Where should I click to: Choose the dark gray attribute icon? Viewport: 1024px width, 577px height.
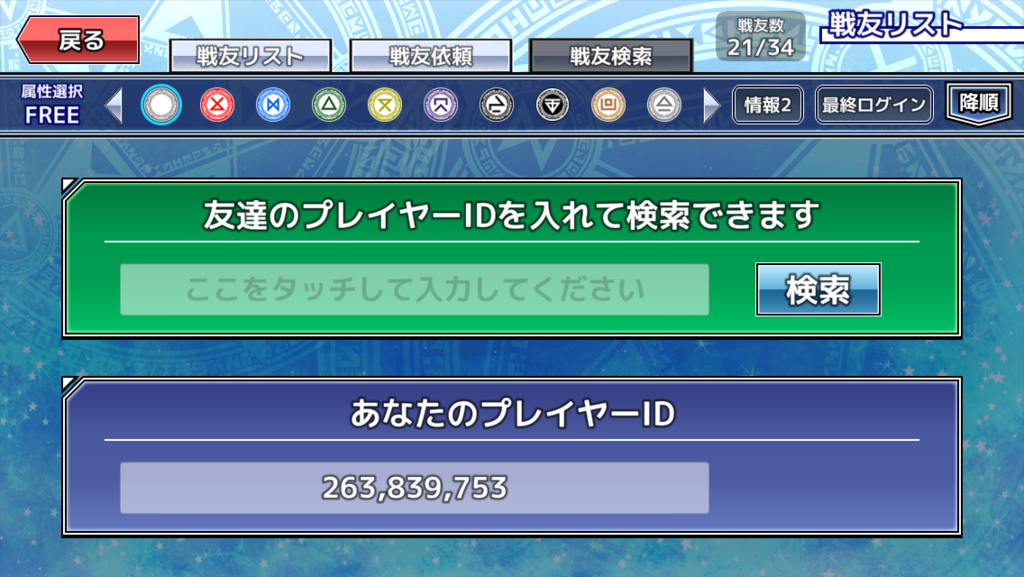(496, 104)
